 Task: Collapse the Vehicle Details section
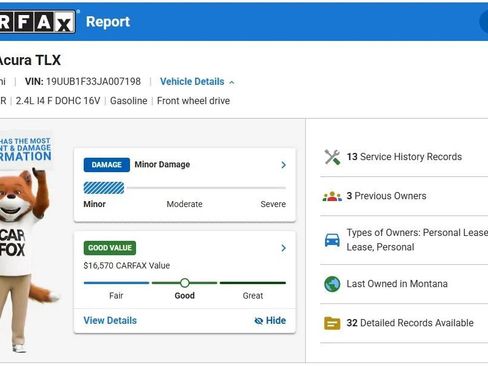pyautogui.click(x=197, y=82)
